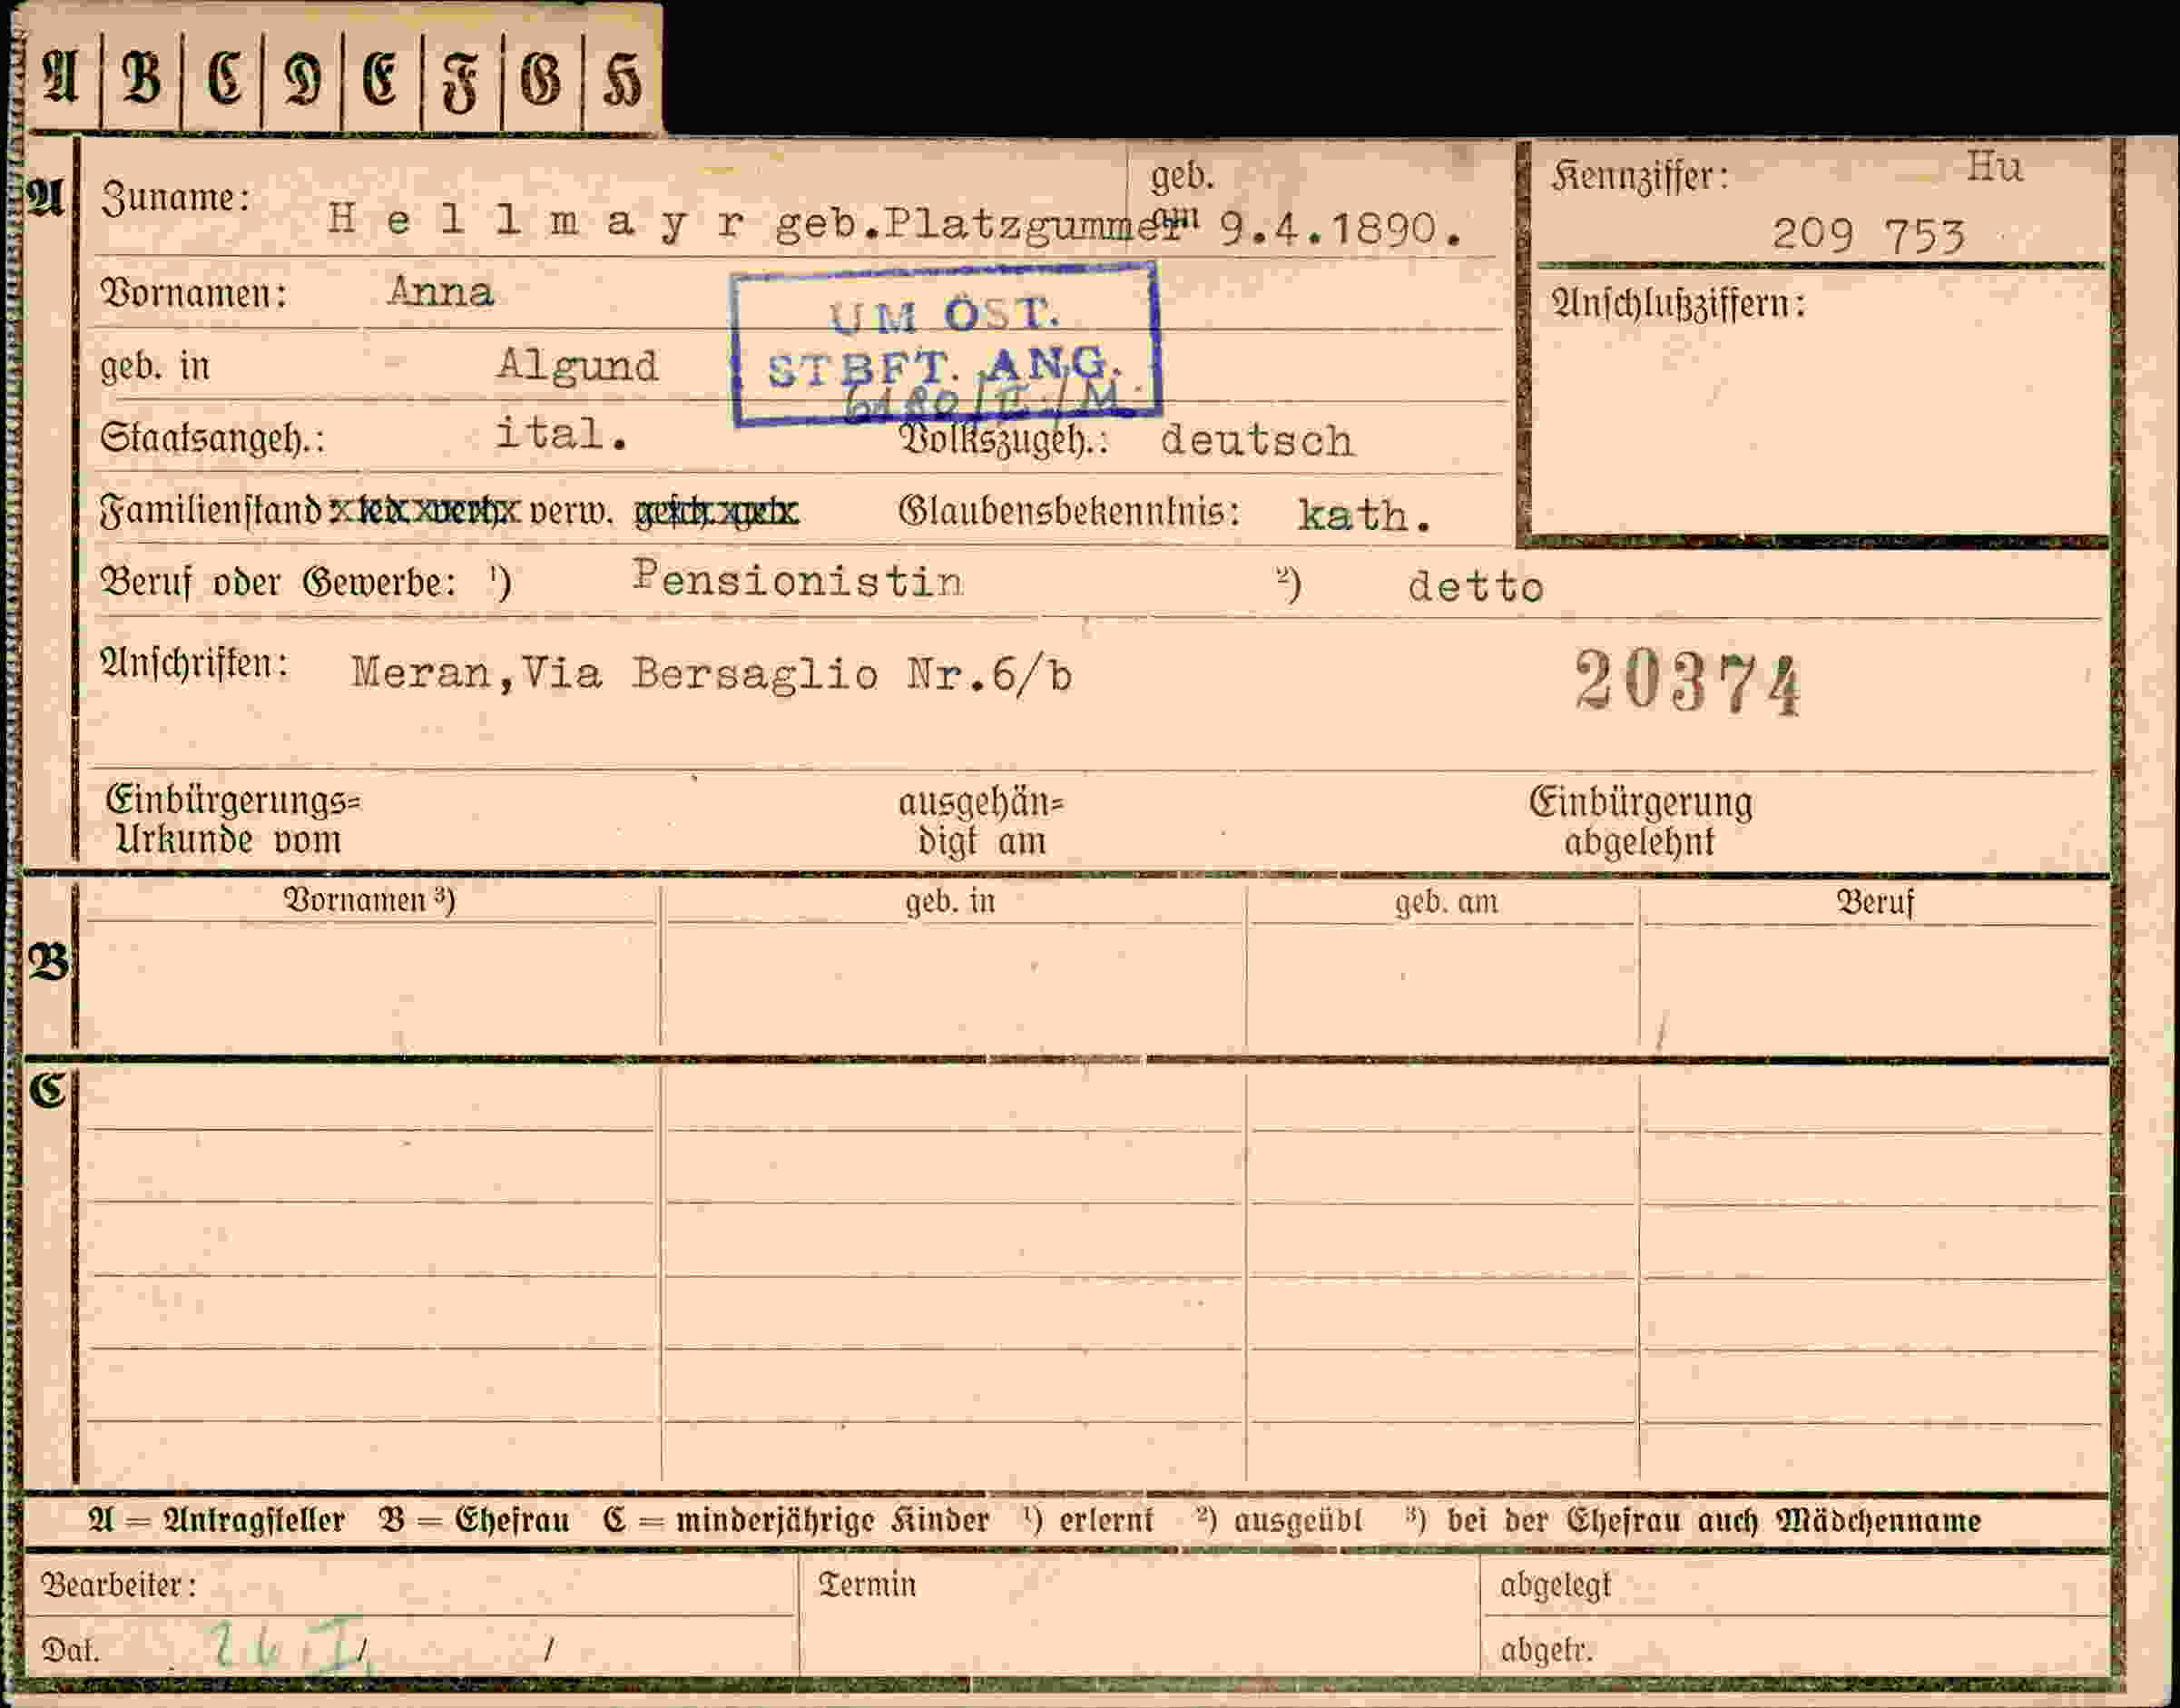This screenshot has width=2180, height=1708.
Task: Click the "abgelegt" label
Action: point(1555,1586)
